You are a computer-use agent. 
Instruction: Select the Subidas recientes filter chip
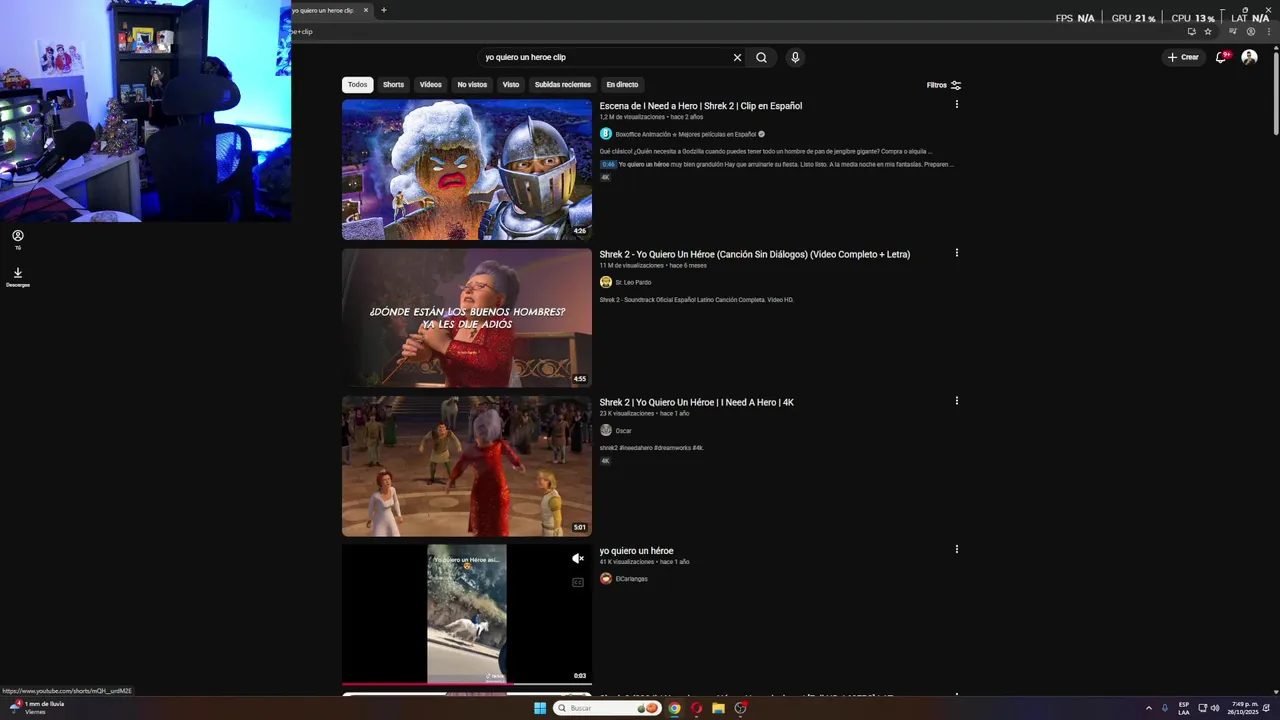[x=563, y=85]
